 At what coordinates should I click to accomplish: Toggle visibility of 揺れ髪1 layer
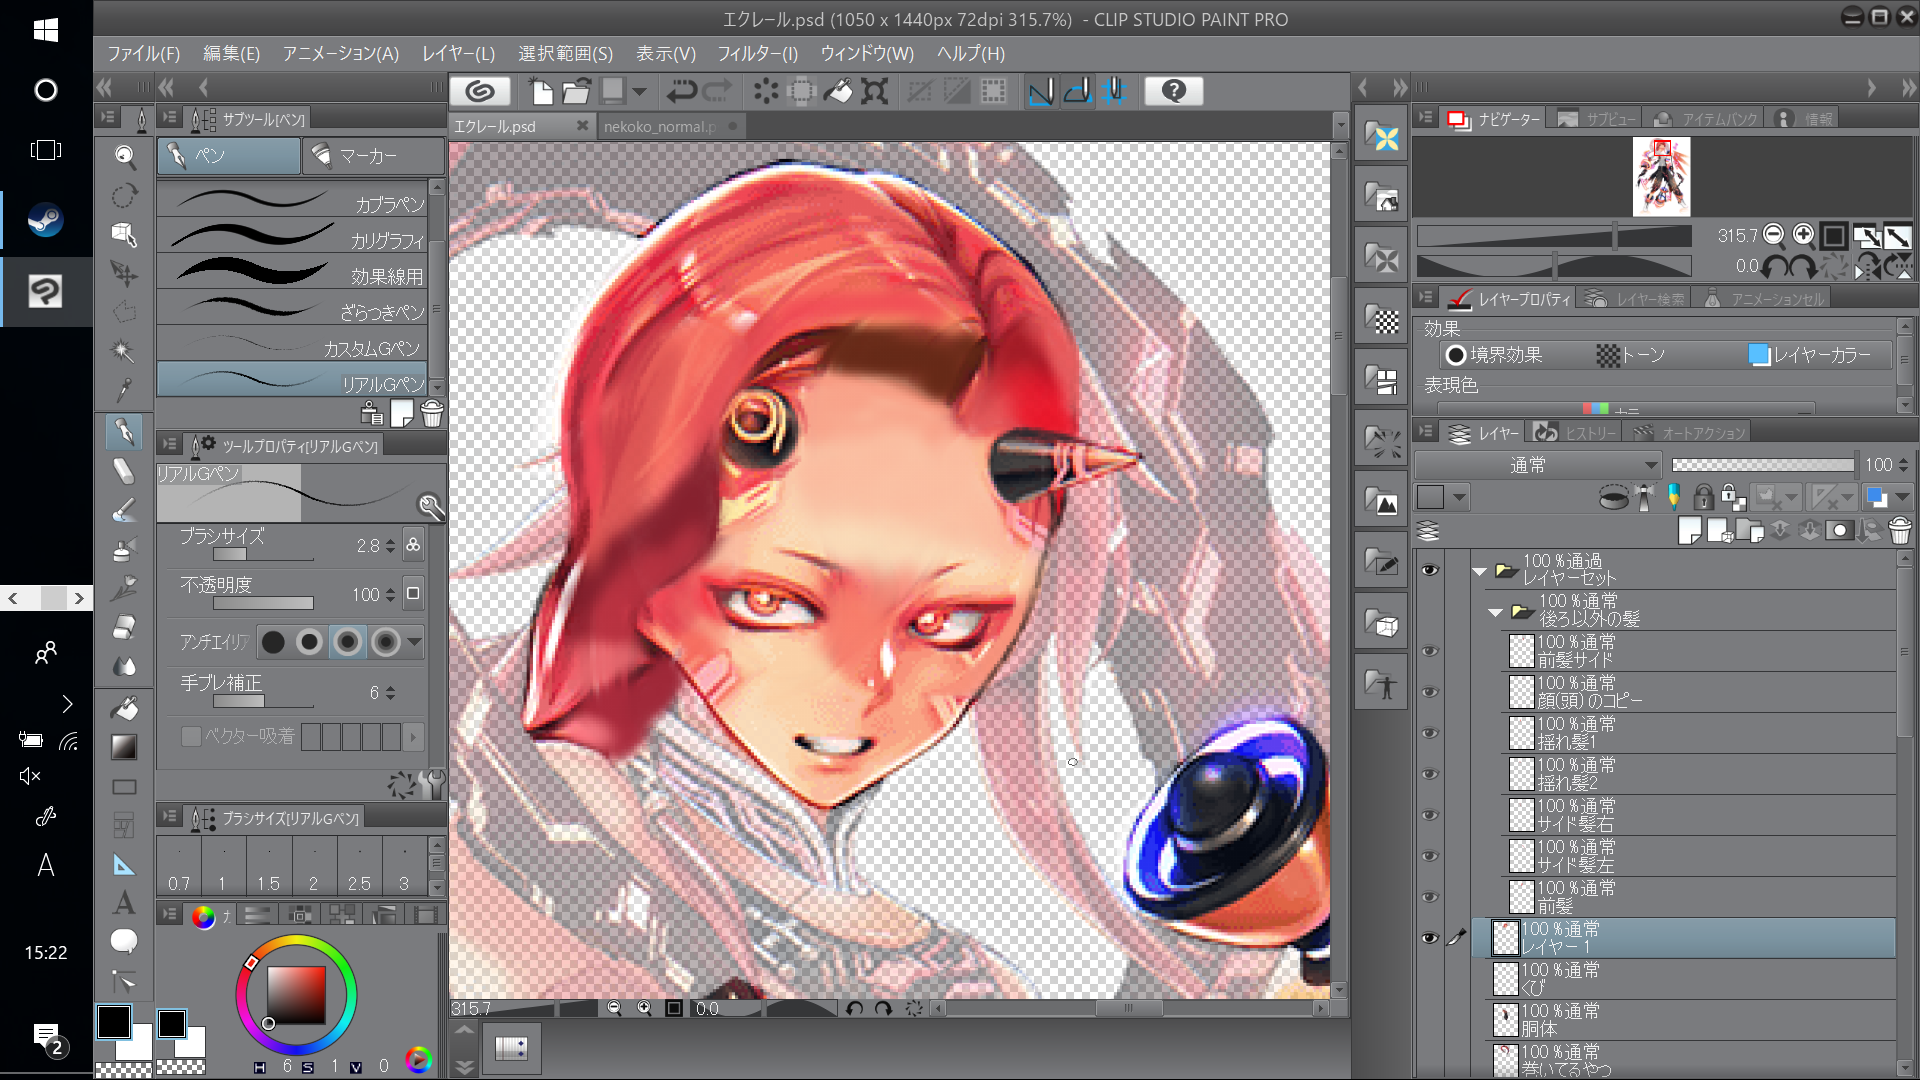(1430, 733)
